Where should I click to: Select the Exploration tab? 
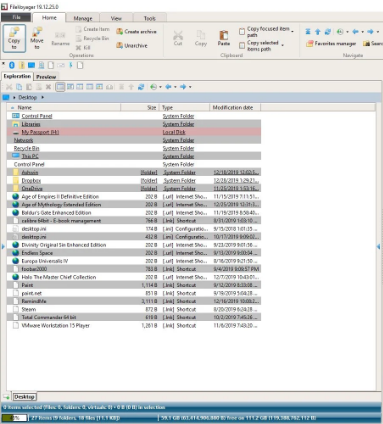(x=17, y=76)
